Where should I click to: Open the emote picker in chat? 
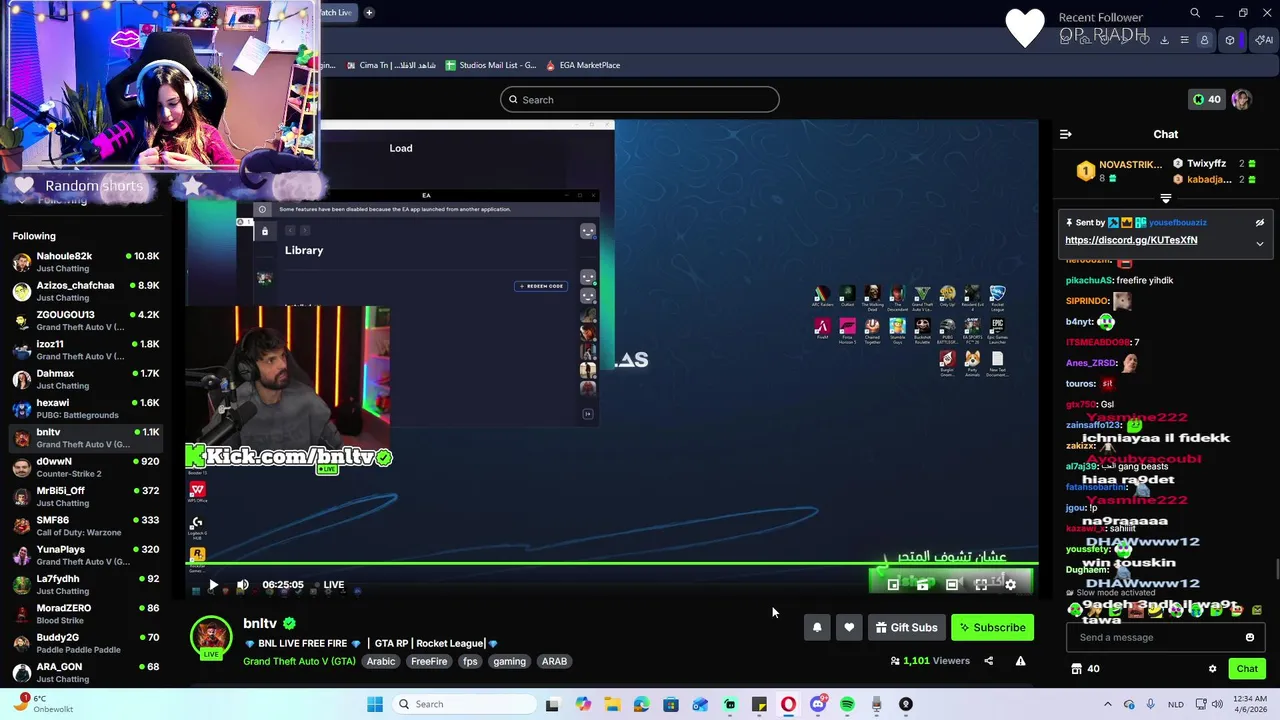(x=1249, y=637)
